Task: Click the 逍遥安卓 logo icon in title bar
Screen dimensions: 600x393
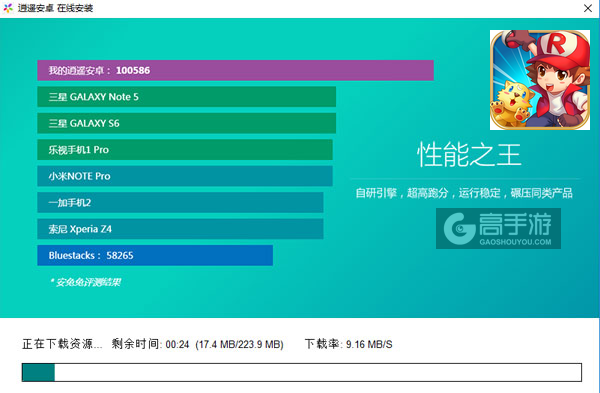Action: tap(8, 8)
